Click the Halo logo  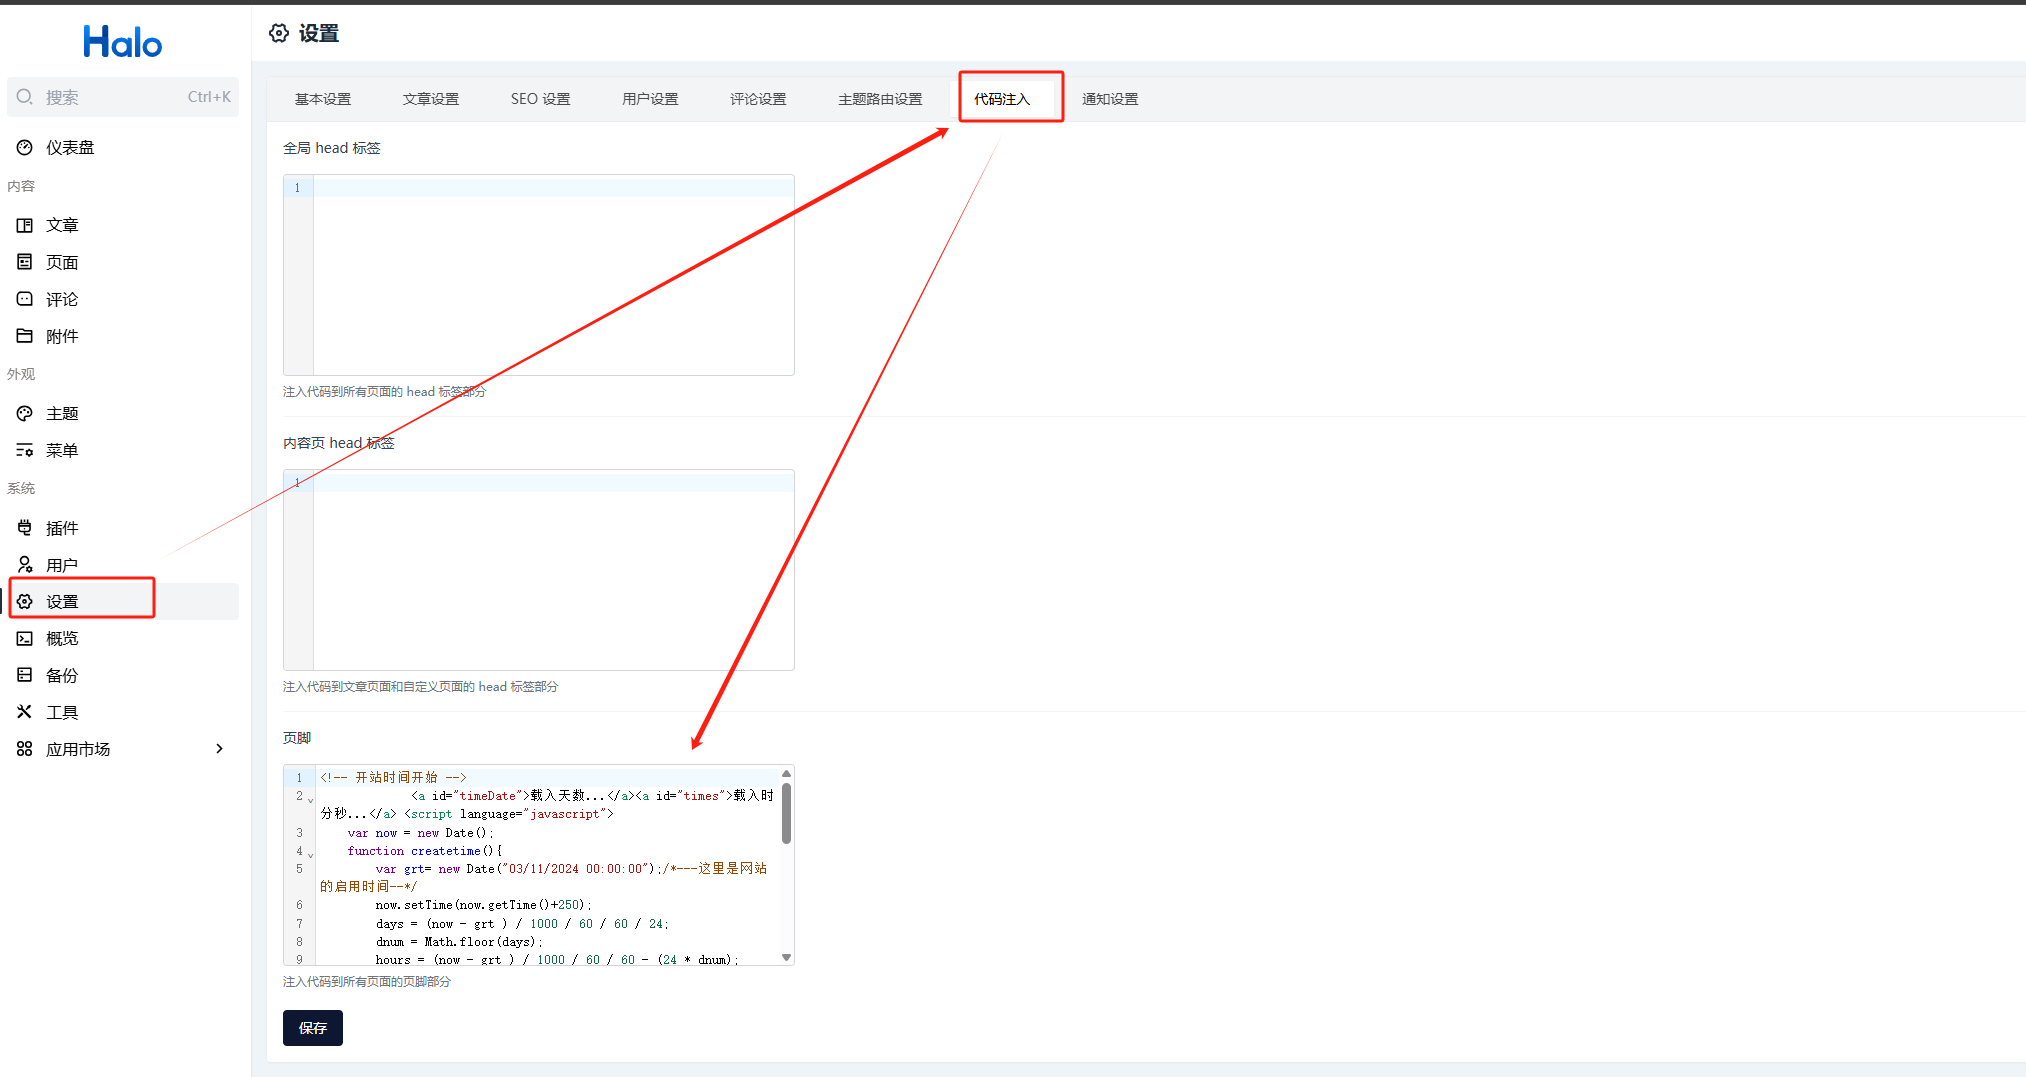point(122,42)
